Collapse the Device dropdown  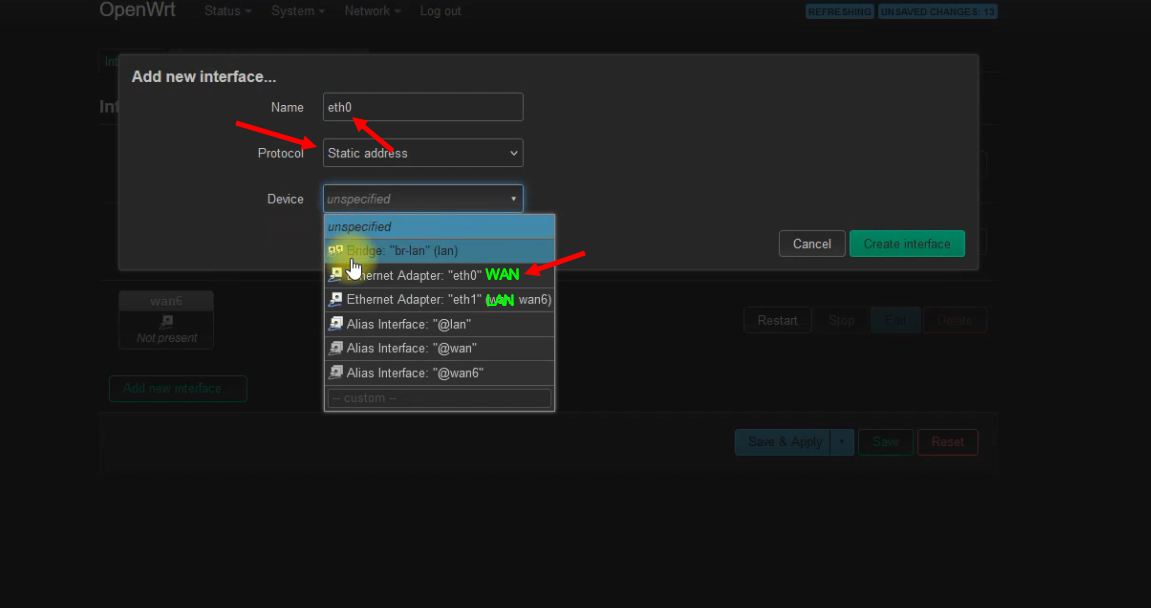tap(423, 199)
